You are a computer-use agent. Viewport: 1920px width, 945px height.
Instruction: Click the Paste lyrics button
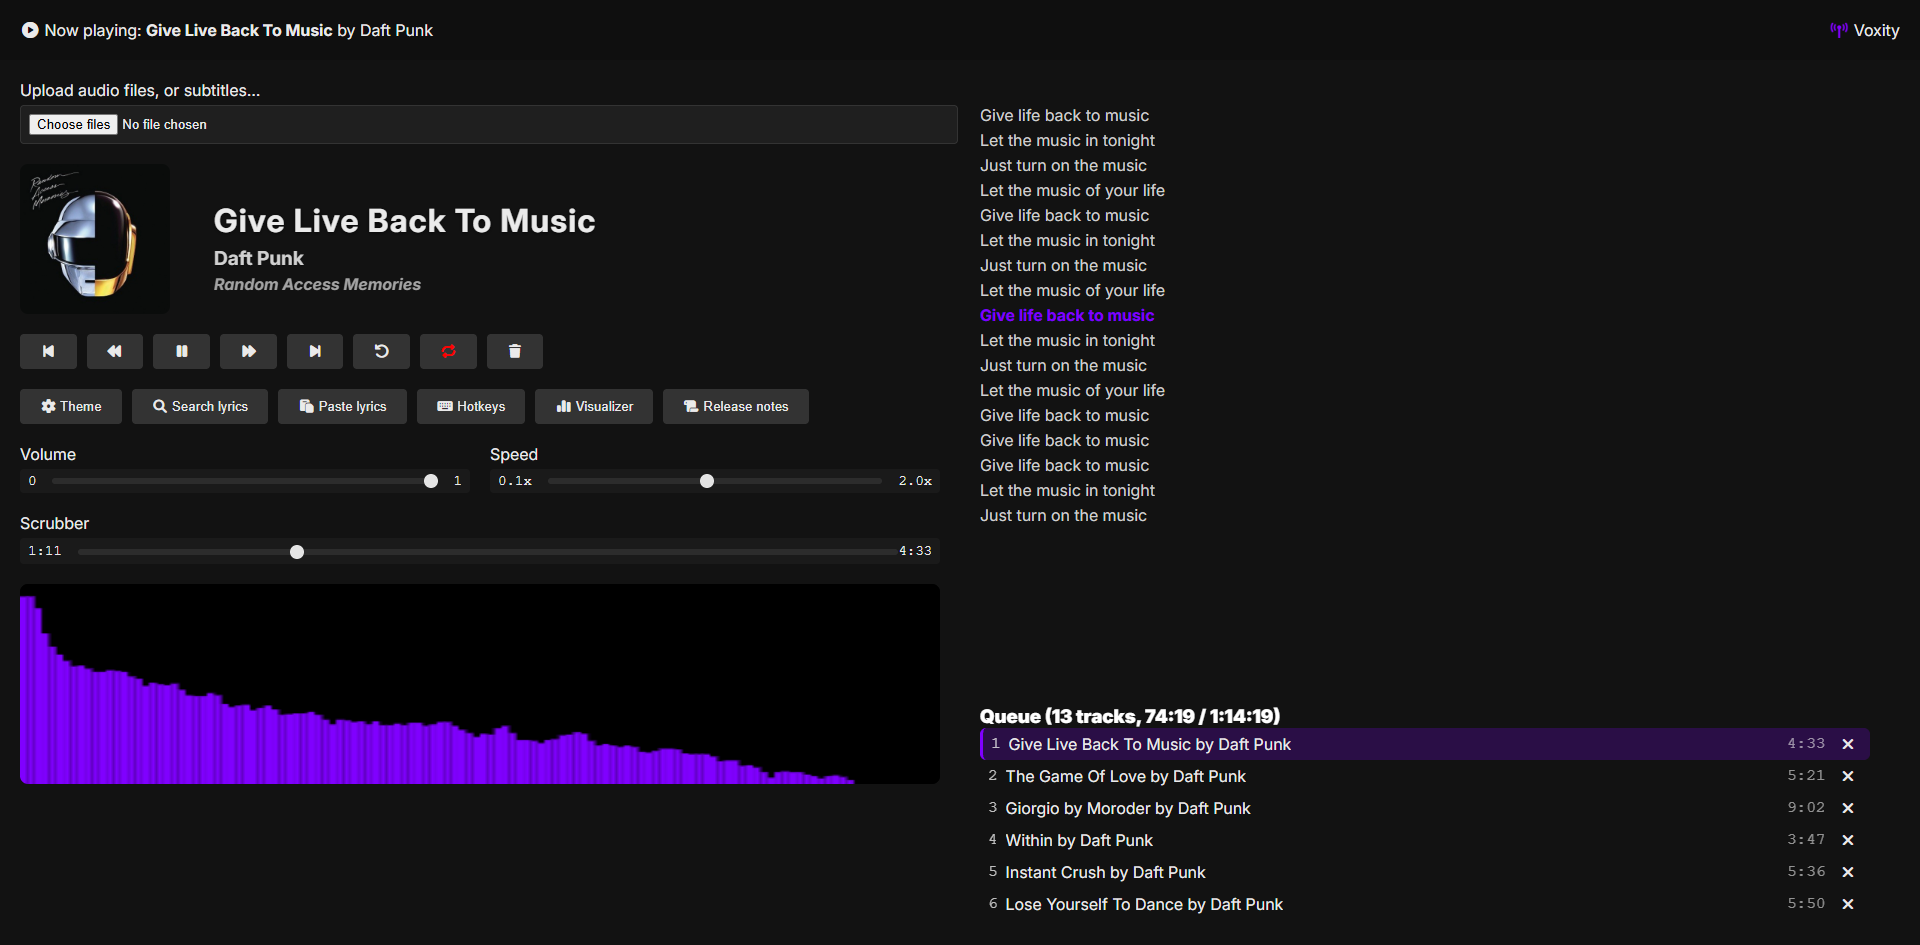342,406
